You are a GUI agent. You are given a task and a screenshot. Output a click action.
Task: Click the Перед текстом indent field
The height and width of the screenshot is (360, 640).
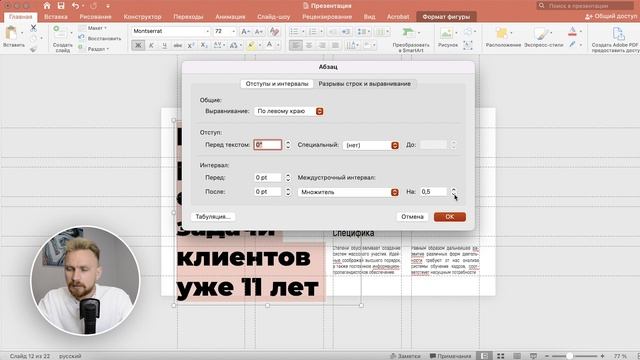coord(267,145)
